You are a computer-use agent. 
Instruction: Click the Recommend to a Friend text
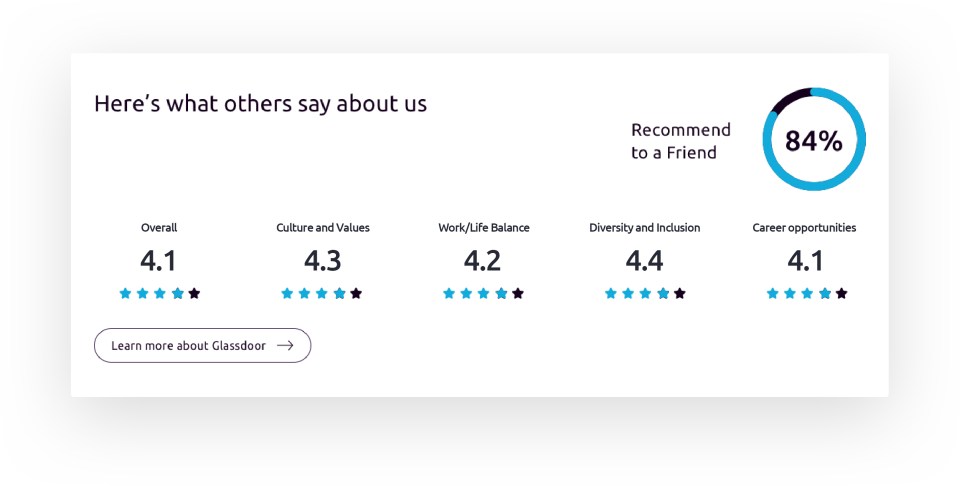[x=680, y=141]
